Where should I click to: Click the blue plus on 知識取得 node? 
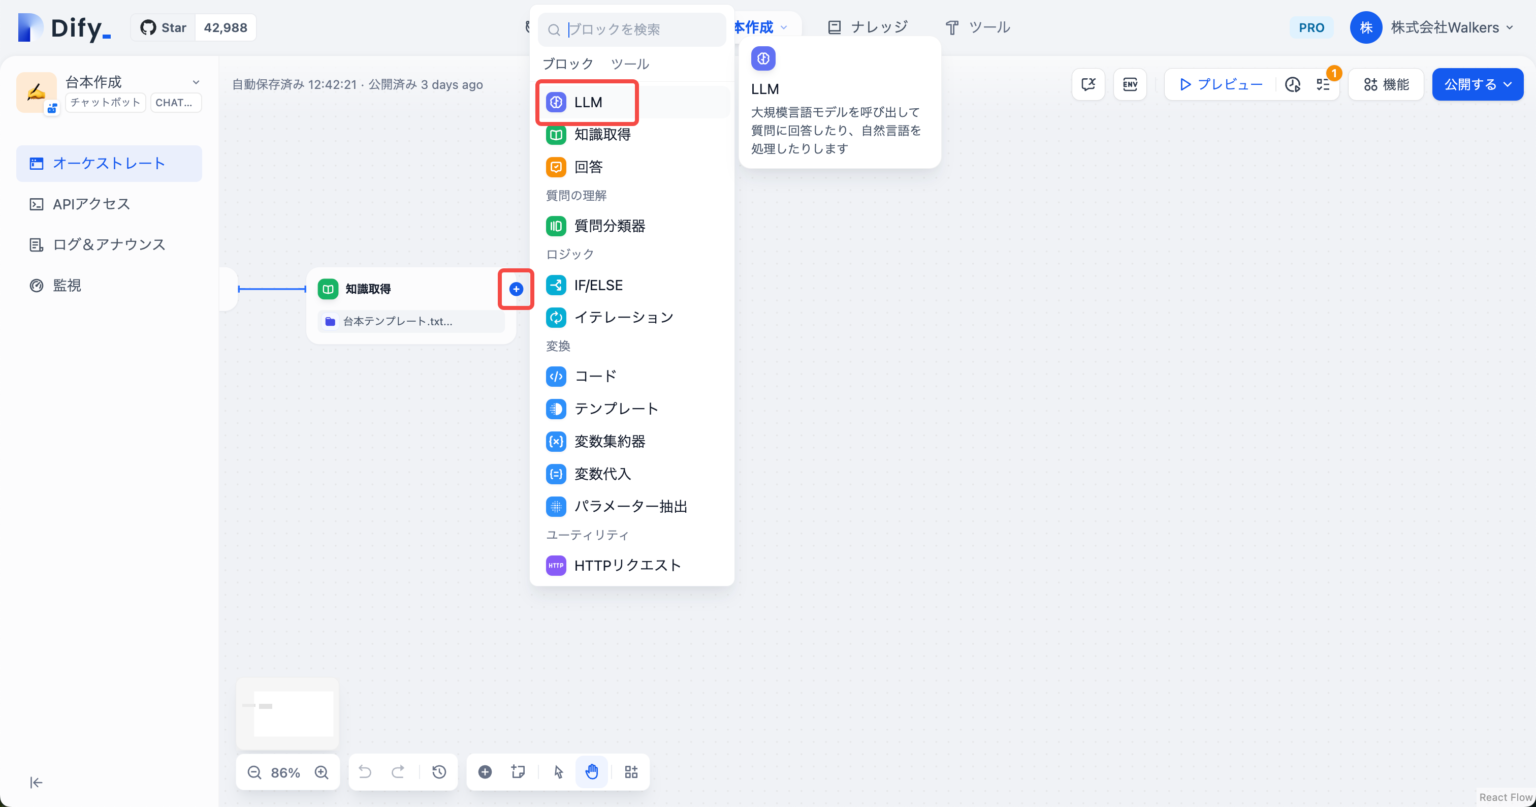click(x=516, y=289)
